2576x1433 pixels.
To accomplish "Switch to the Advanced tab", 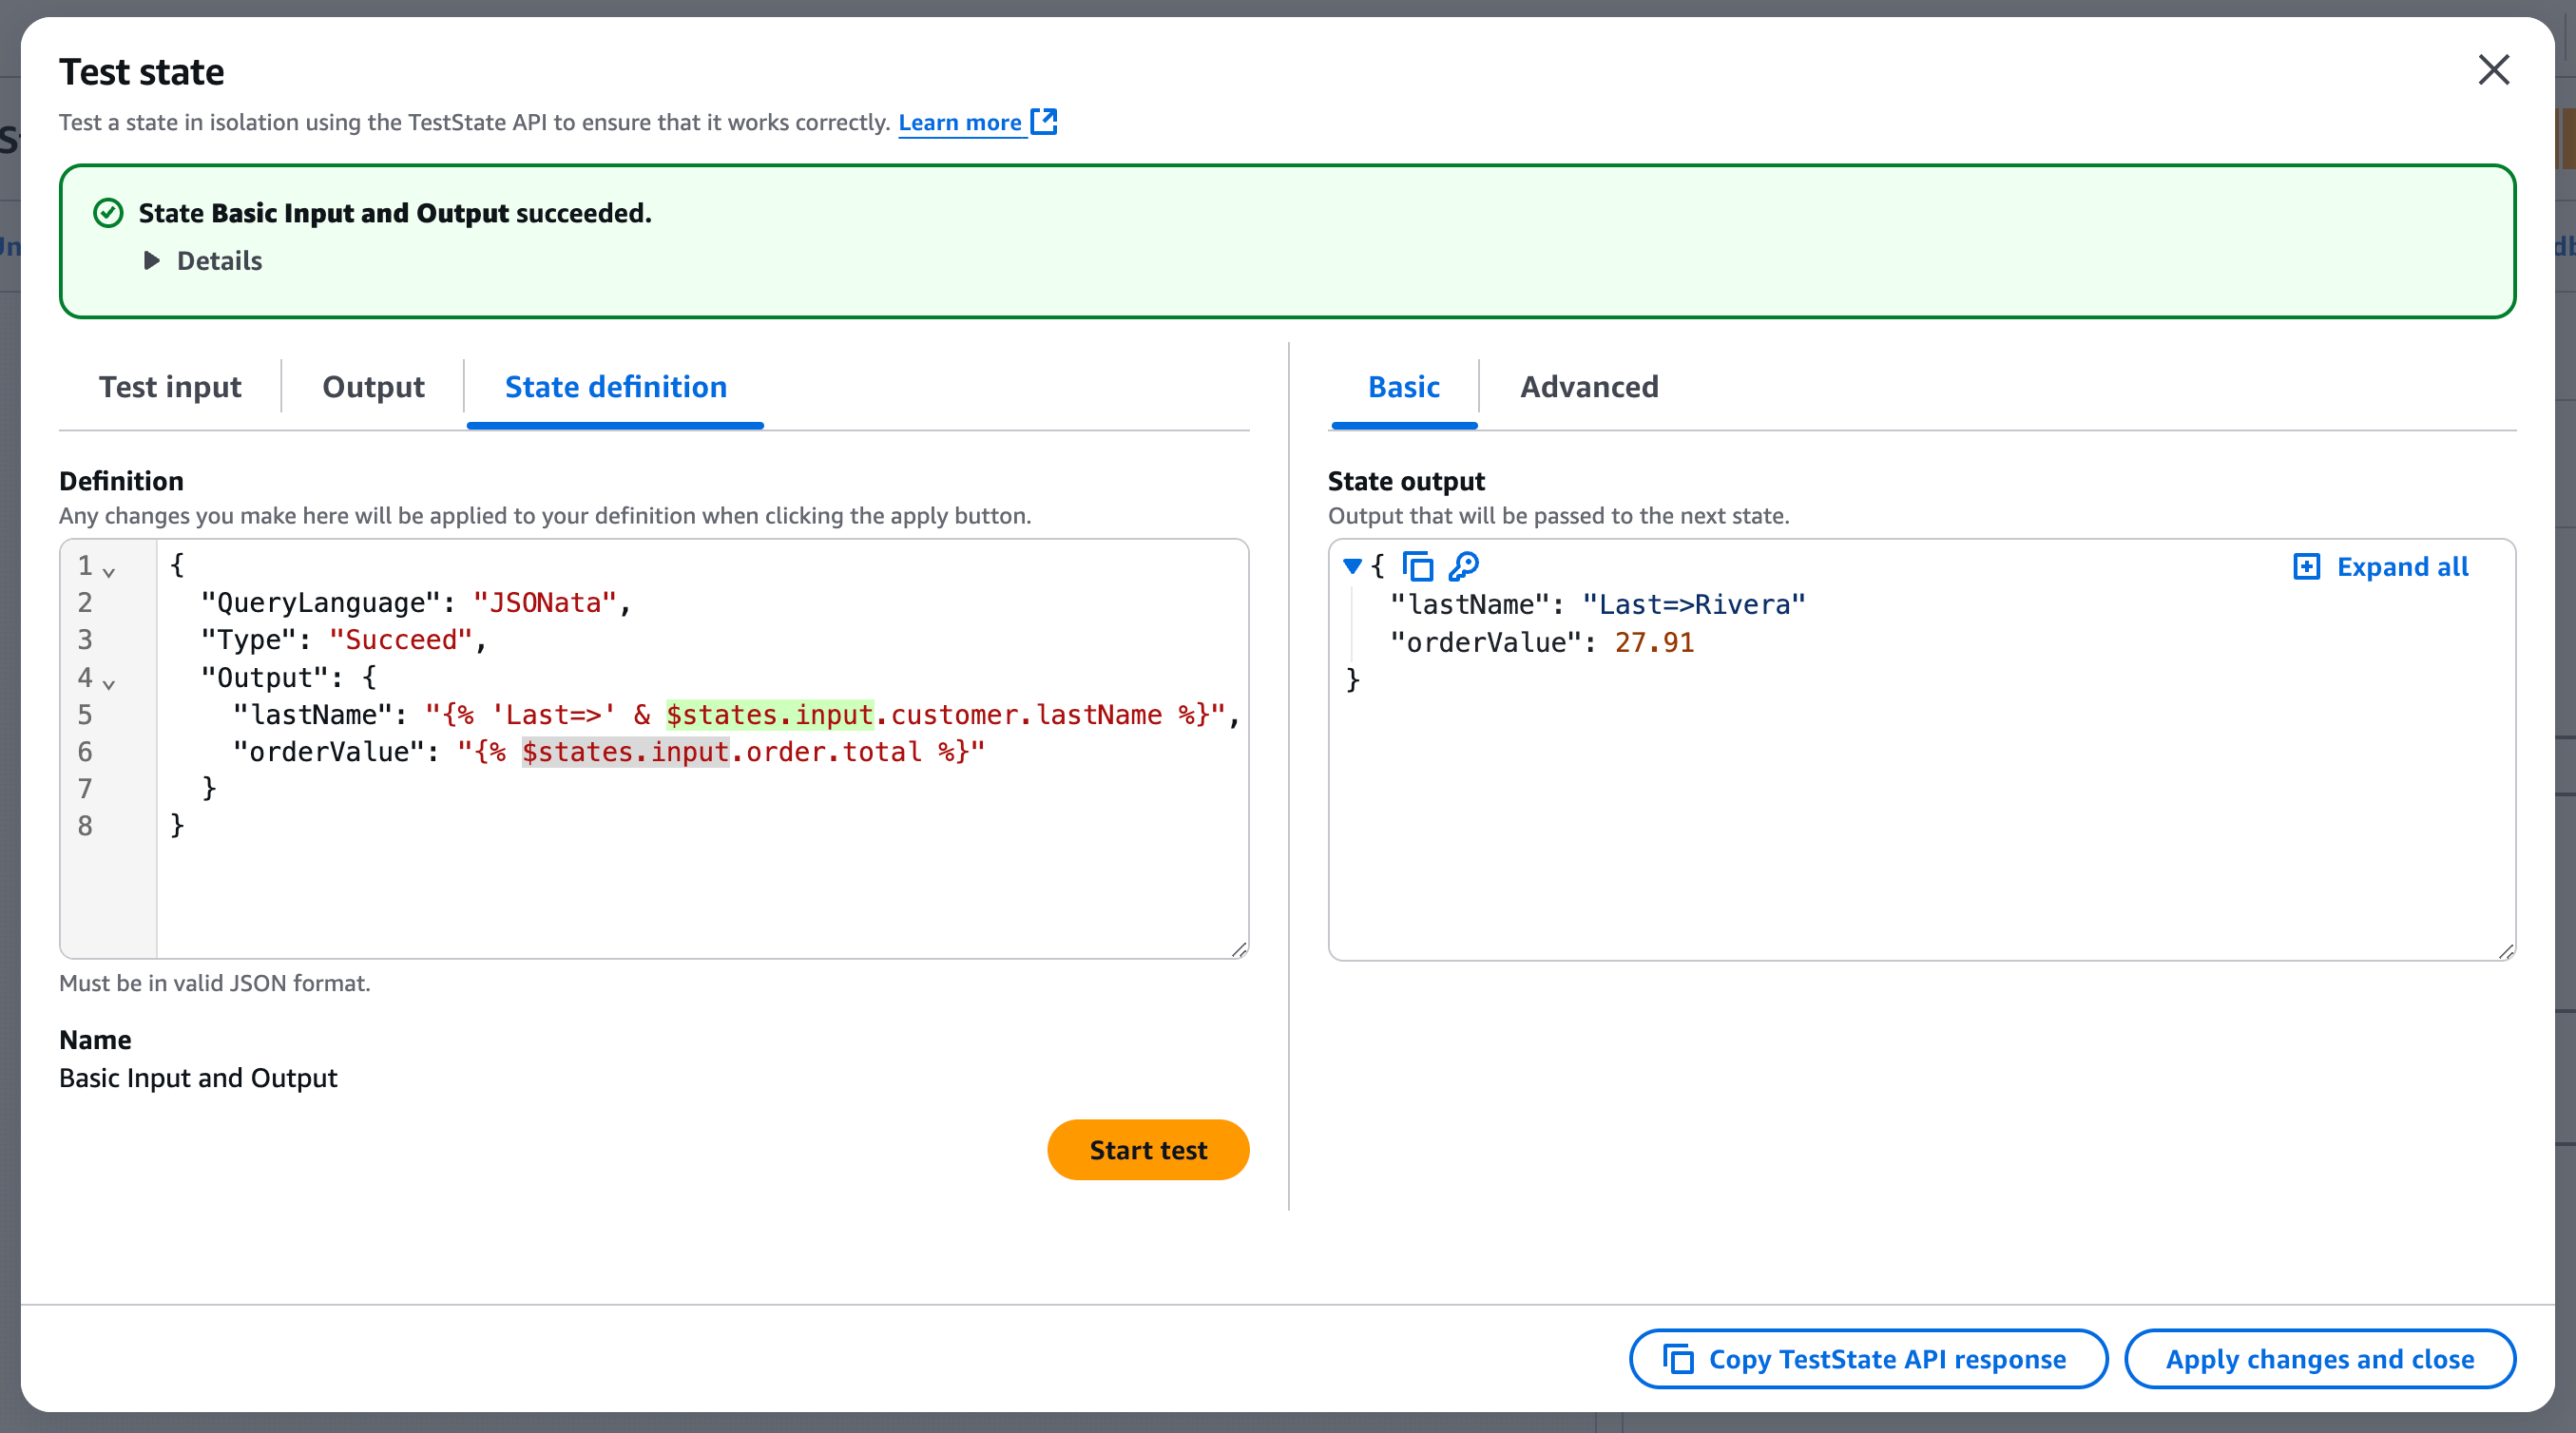I will pyautogui.click(x=1590, y=387).
